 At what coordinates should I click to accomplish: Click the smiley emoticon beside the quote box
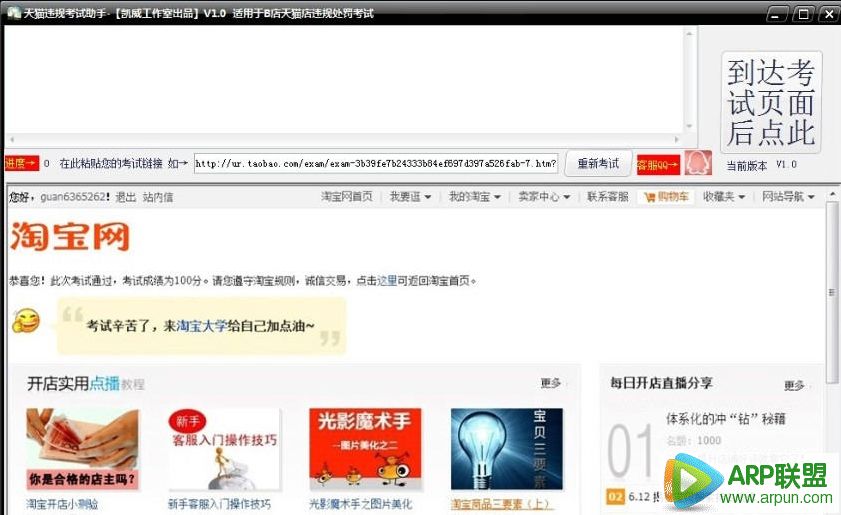(26, 321)
